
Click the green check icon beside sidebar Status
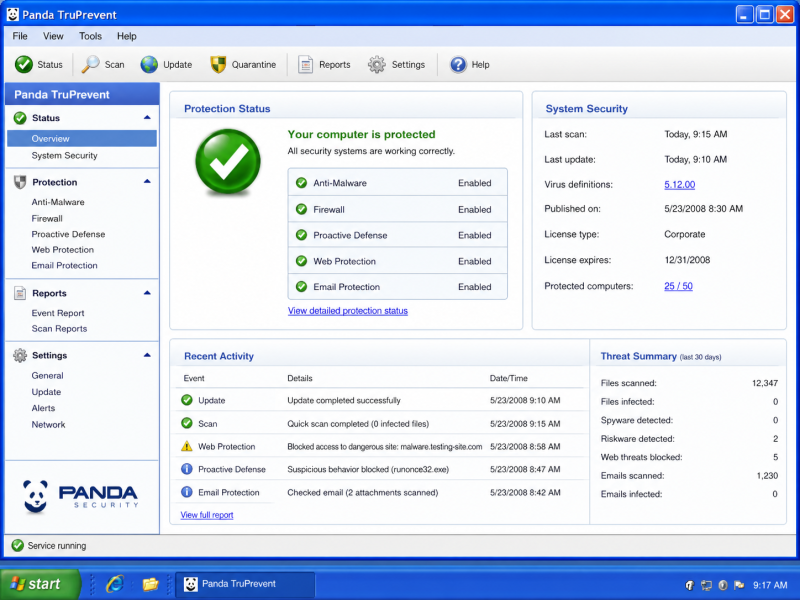pos(20,118)
